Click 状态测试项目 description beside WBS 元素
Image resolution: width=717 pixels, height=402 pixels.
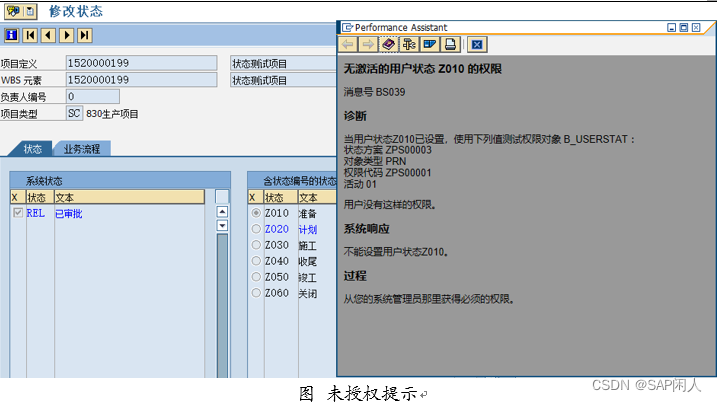pyautogui.click(x=284, y=80)
